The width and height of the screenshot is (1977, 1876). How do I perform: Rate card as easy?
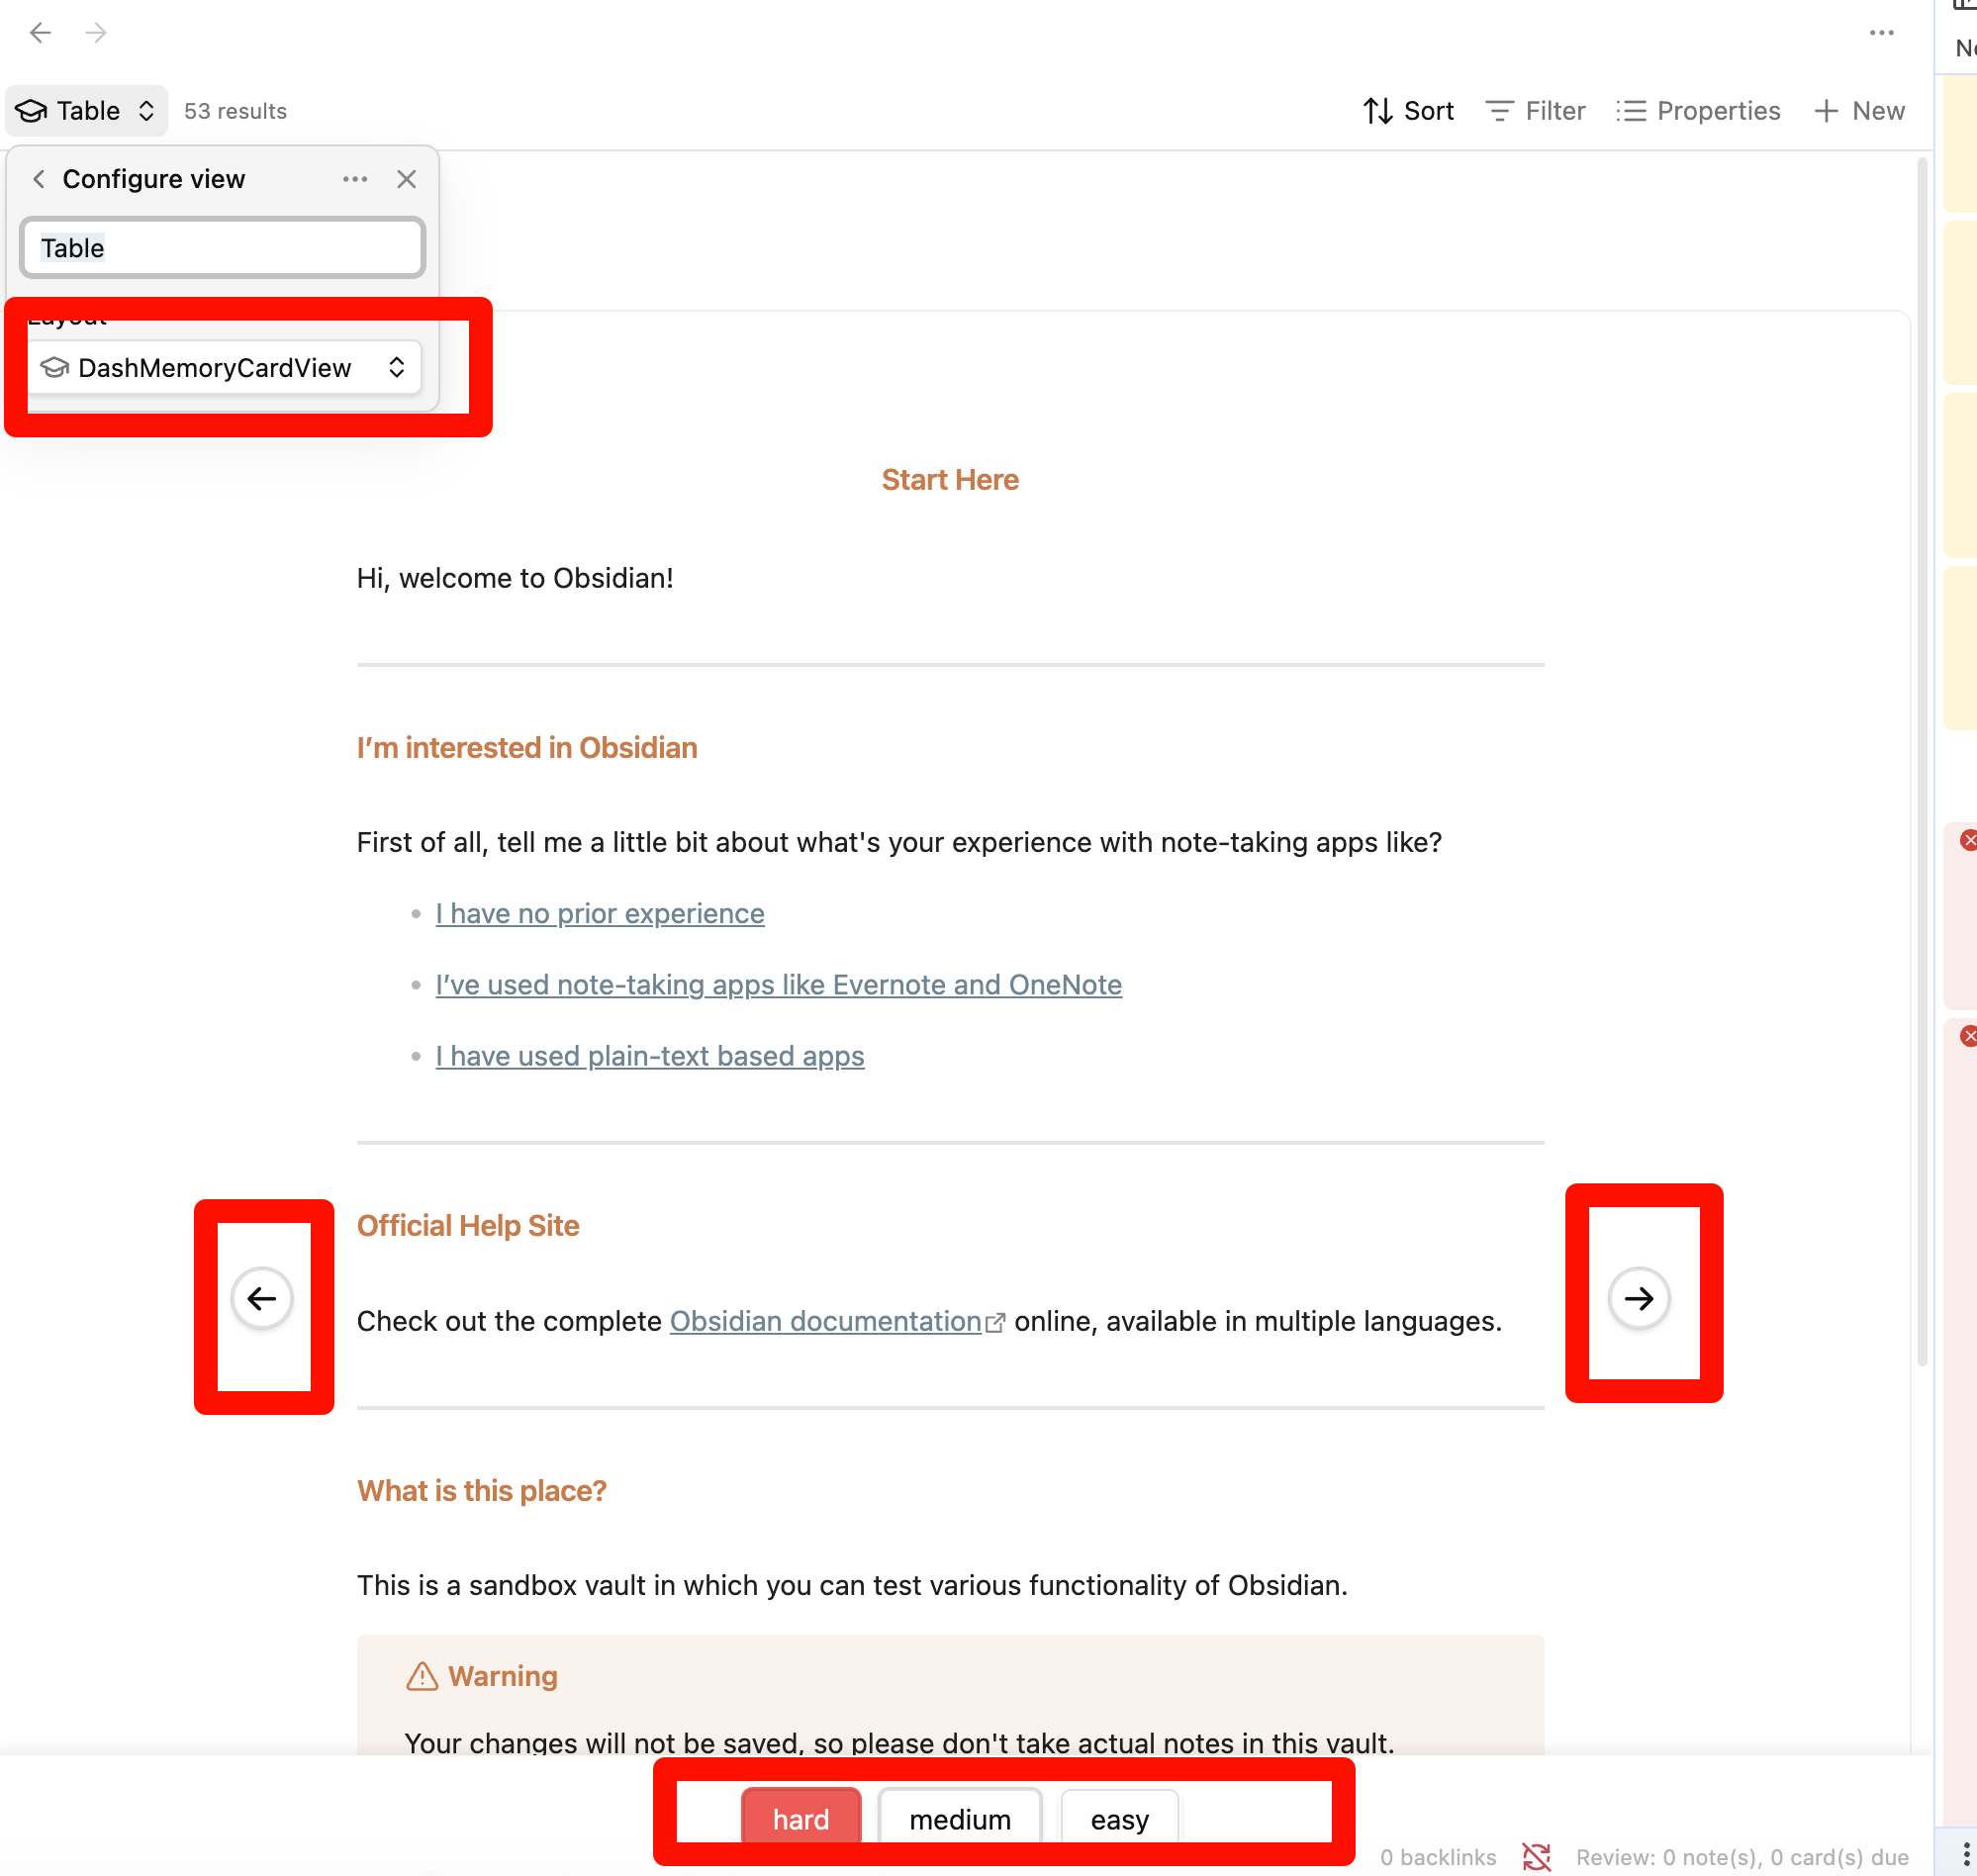coord(1119,1818)
